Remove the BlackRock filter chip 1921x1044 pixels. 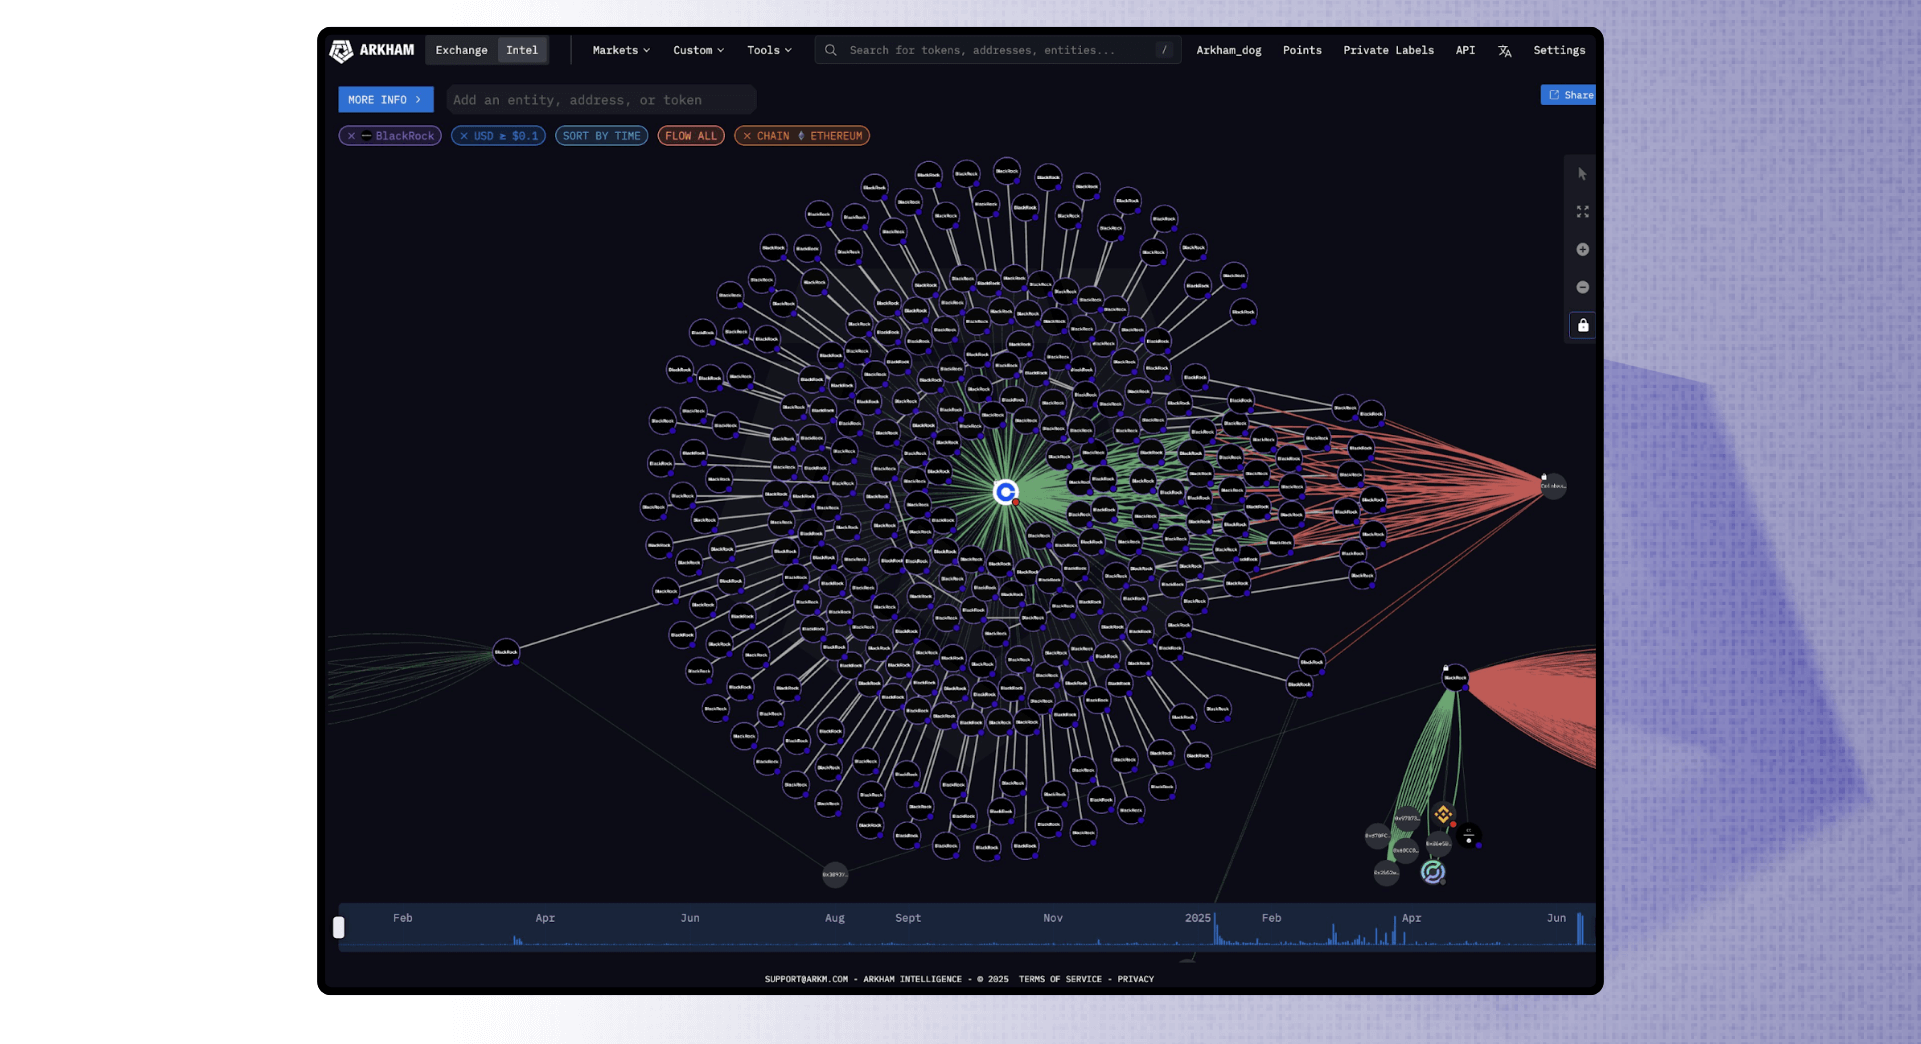(351, 136)
